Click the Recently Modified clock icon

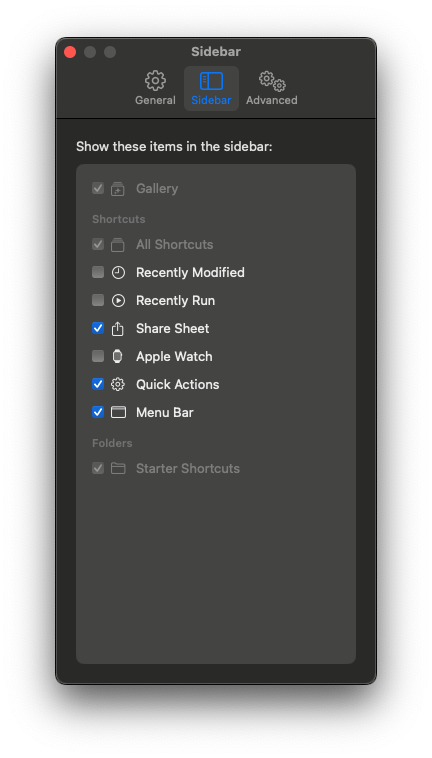[118, 273]
